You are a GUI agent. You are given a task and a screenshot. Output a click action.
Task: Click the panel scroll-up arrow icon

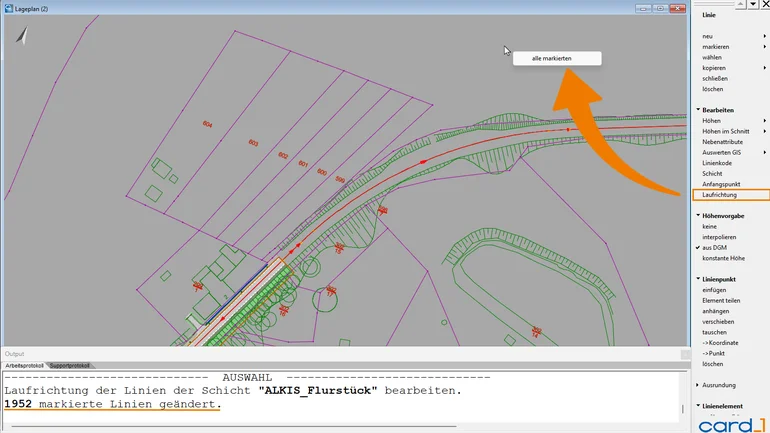click(738, 5)
